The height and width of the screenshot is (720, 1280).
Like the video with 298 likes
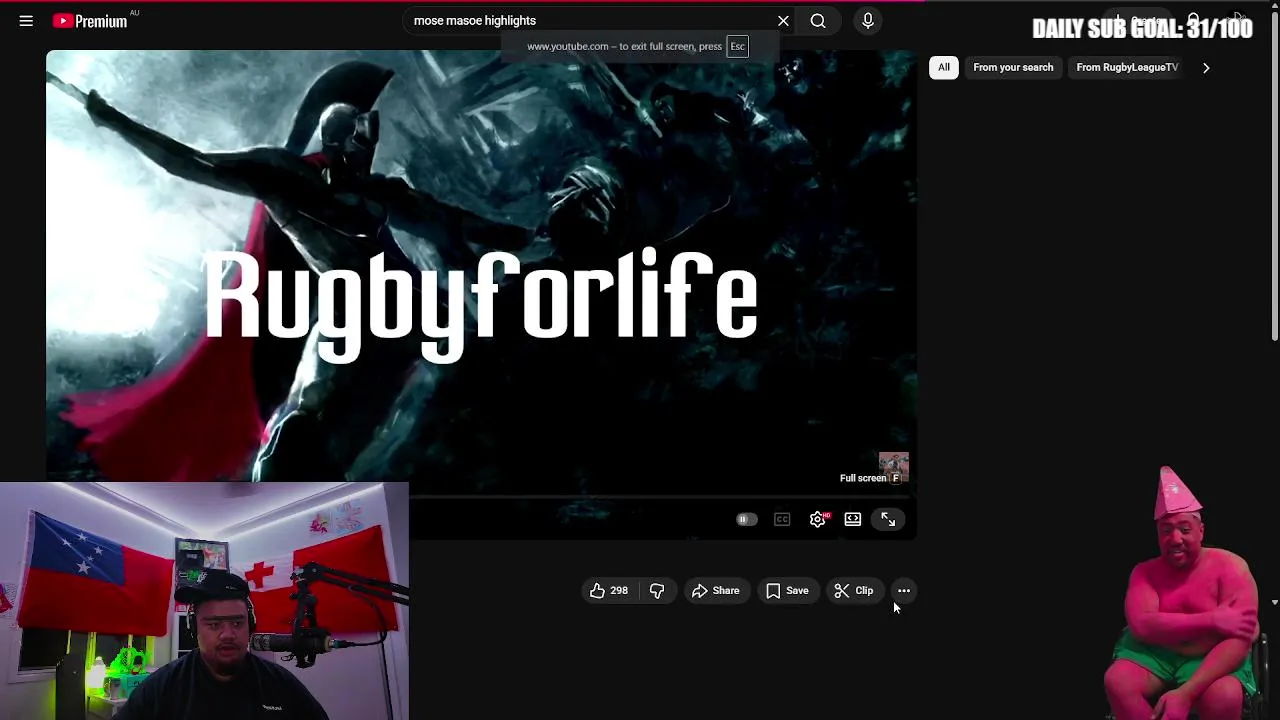pyautogui.click(x=608, y=591)
